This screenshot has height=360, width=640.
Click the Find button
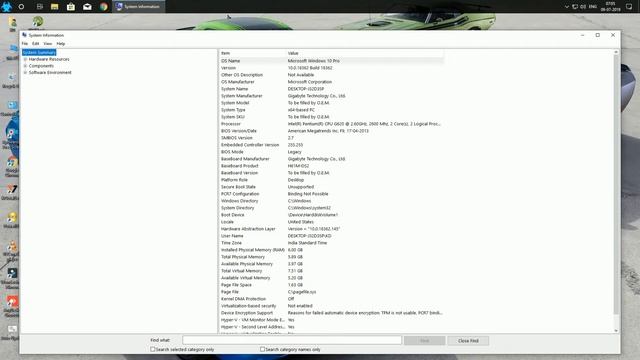coord(424,340)
